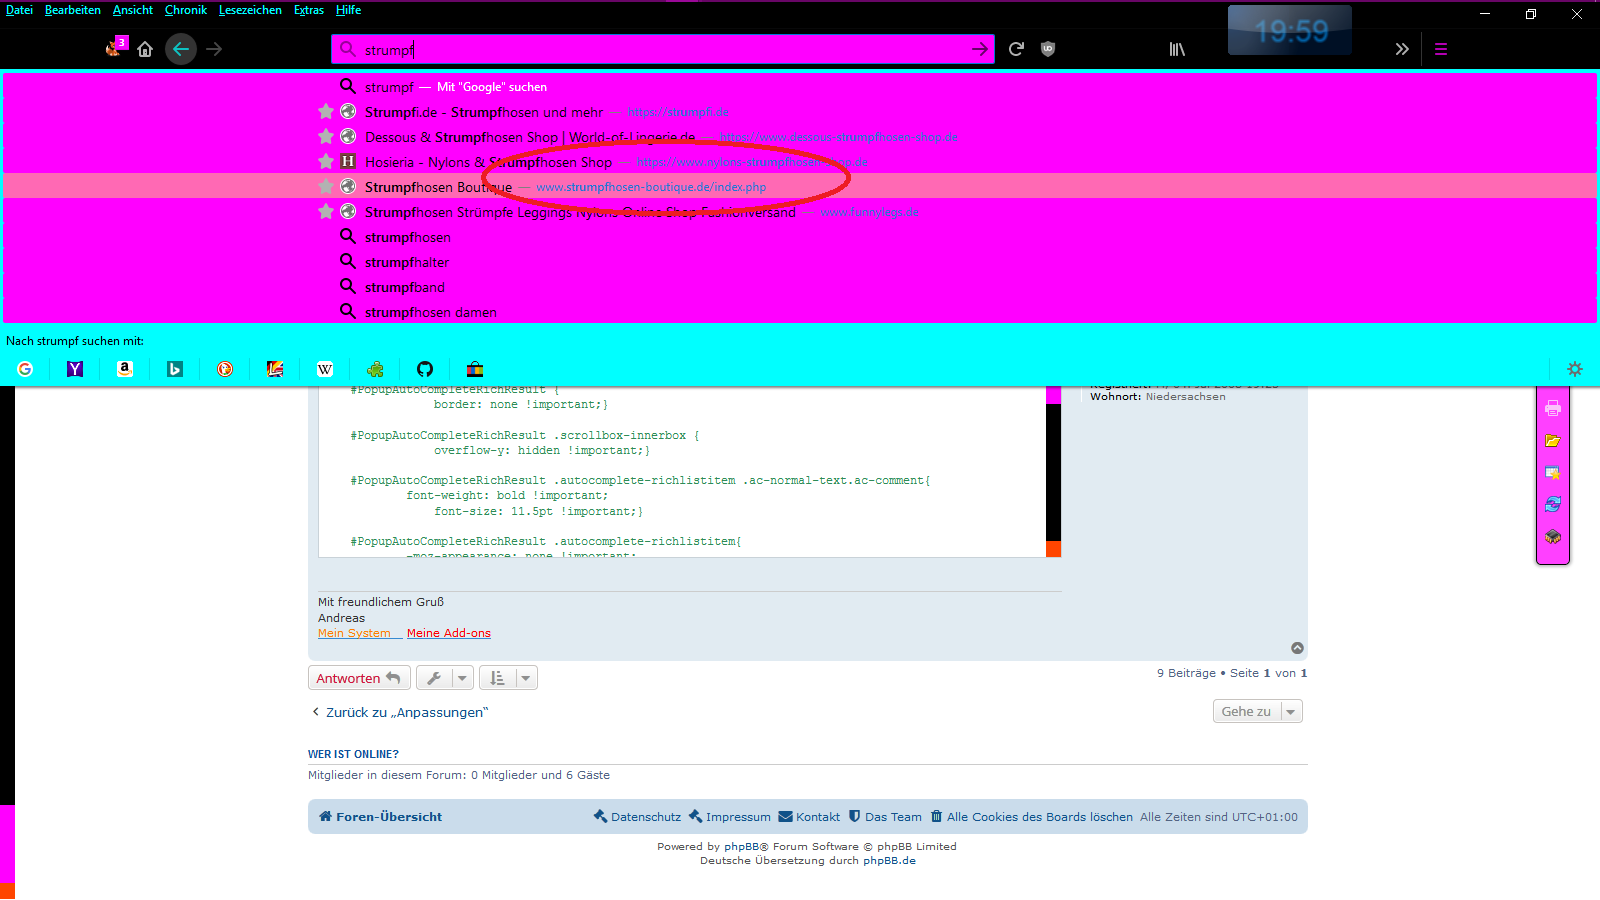Click the blue sync arrows icon
Screen dimensions: 1600x900
[x=1553, y=504]
